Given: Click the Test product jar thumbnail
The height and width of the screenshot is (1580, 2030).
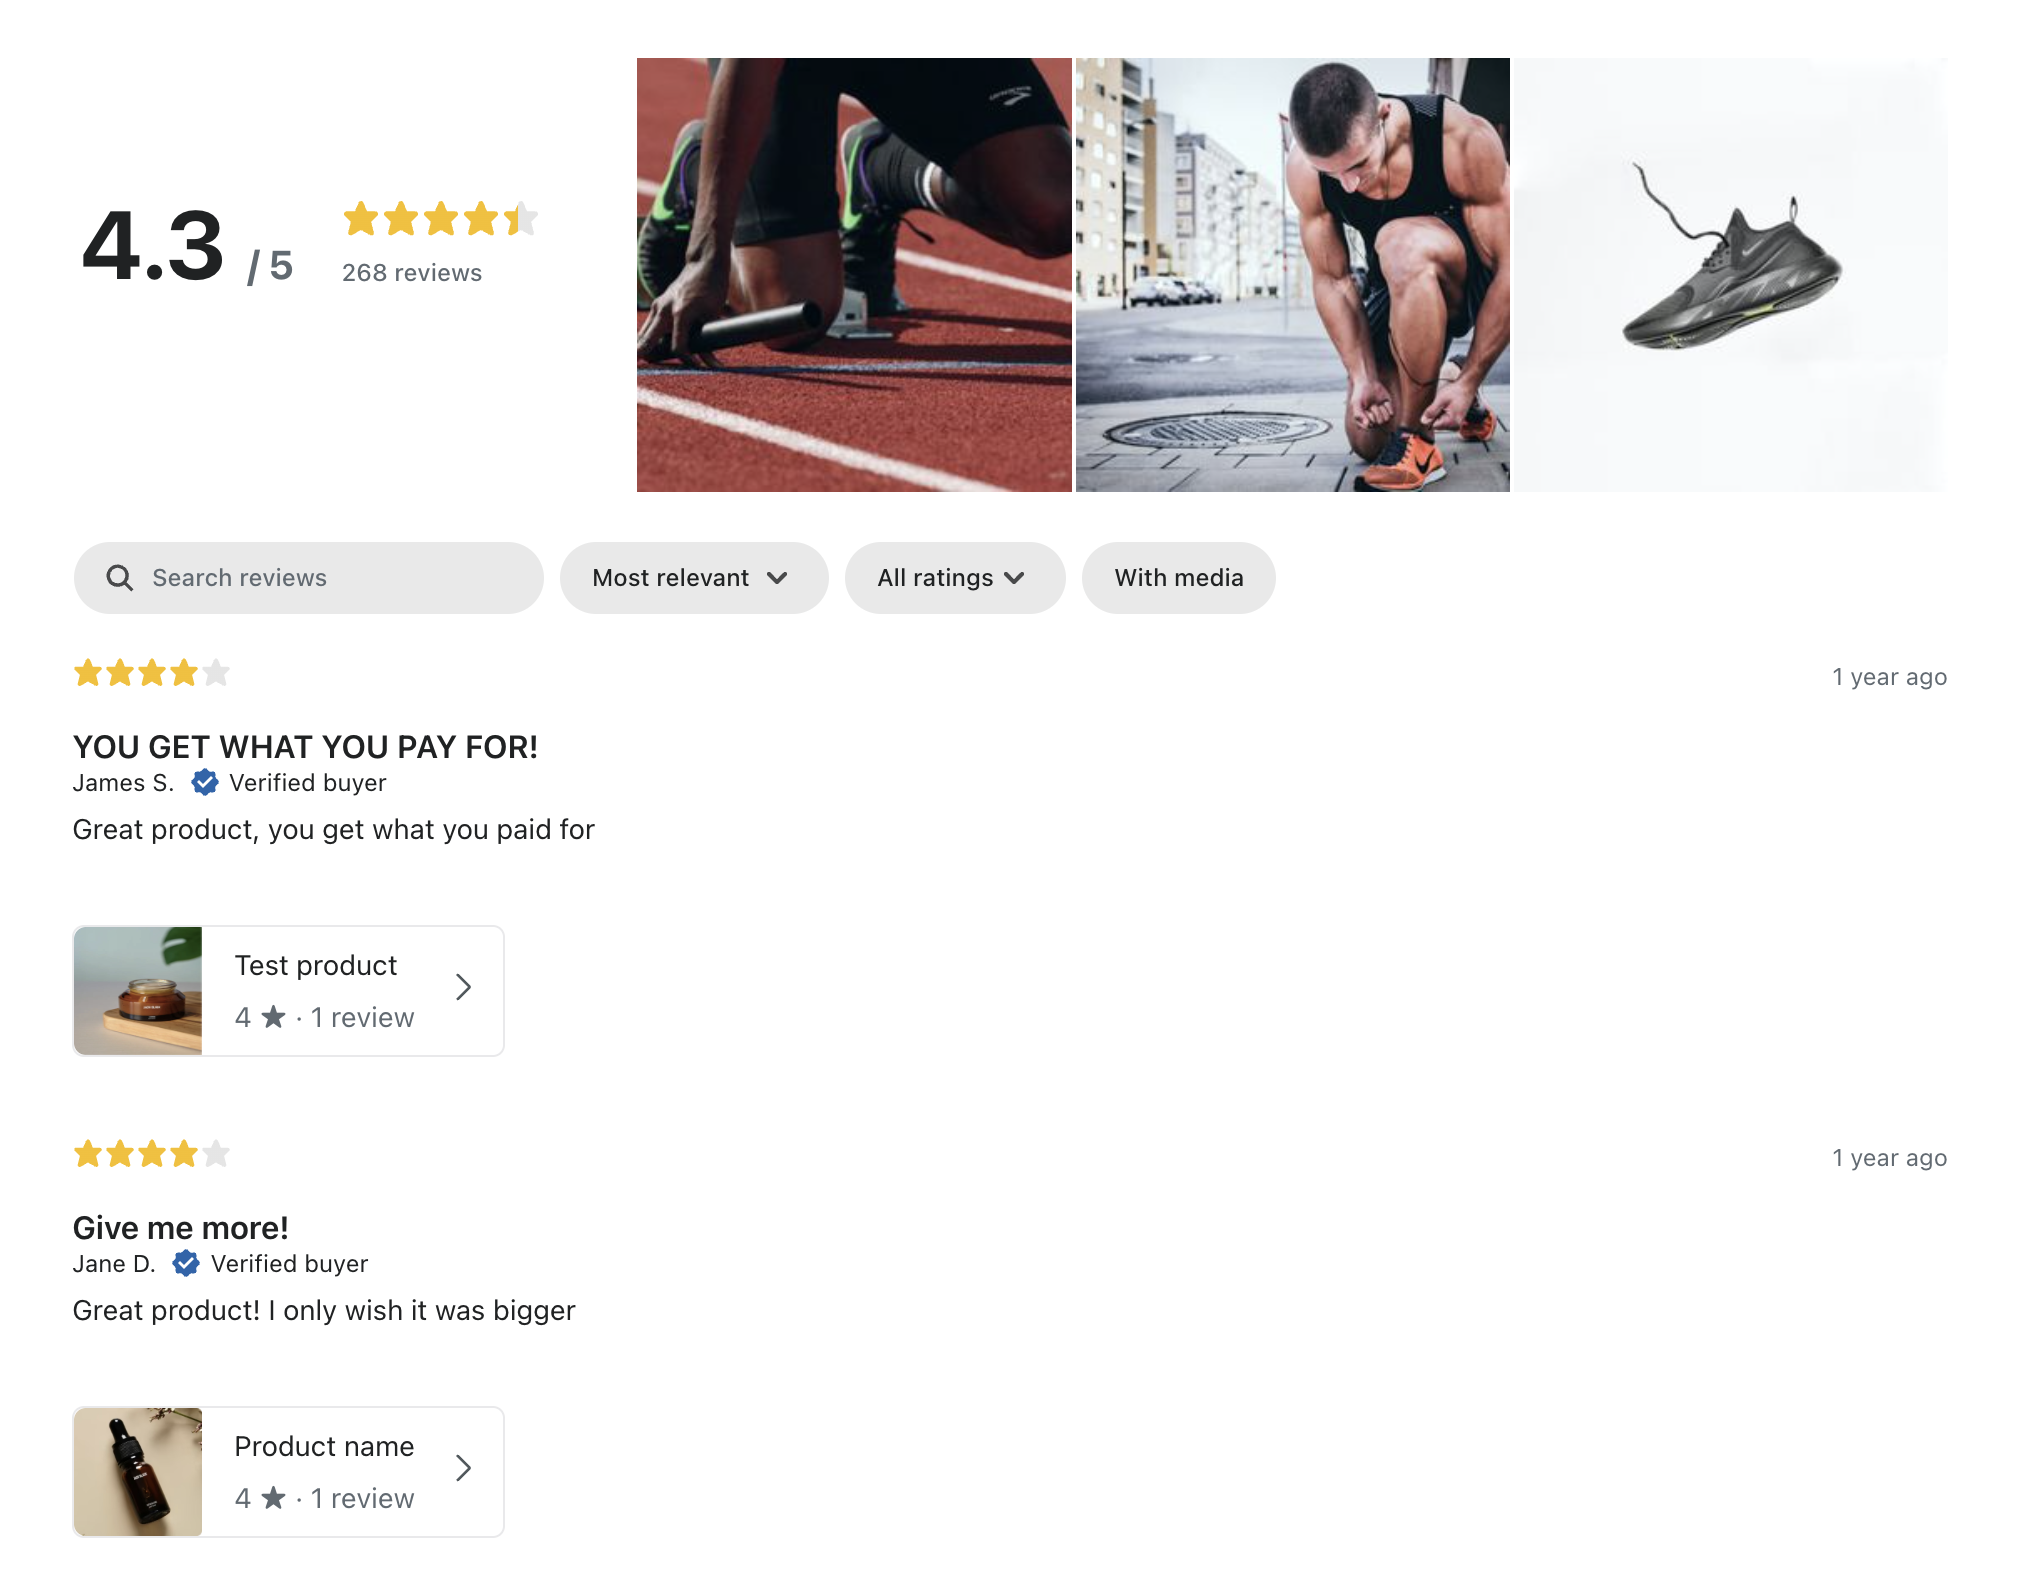Looking at the screenshot, I should [138, 991].
